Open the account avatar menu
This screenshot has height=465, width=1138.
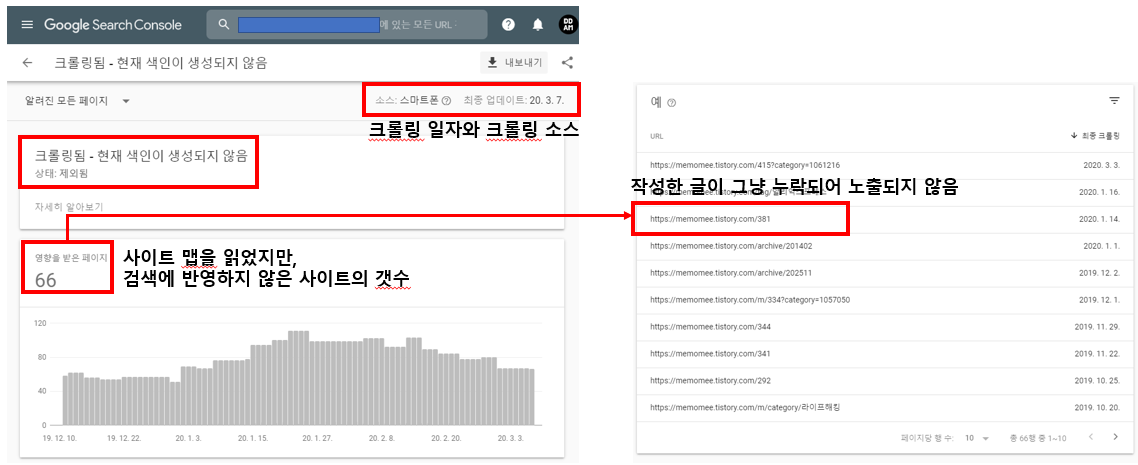568,25
